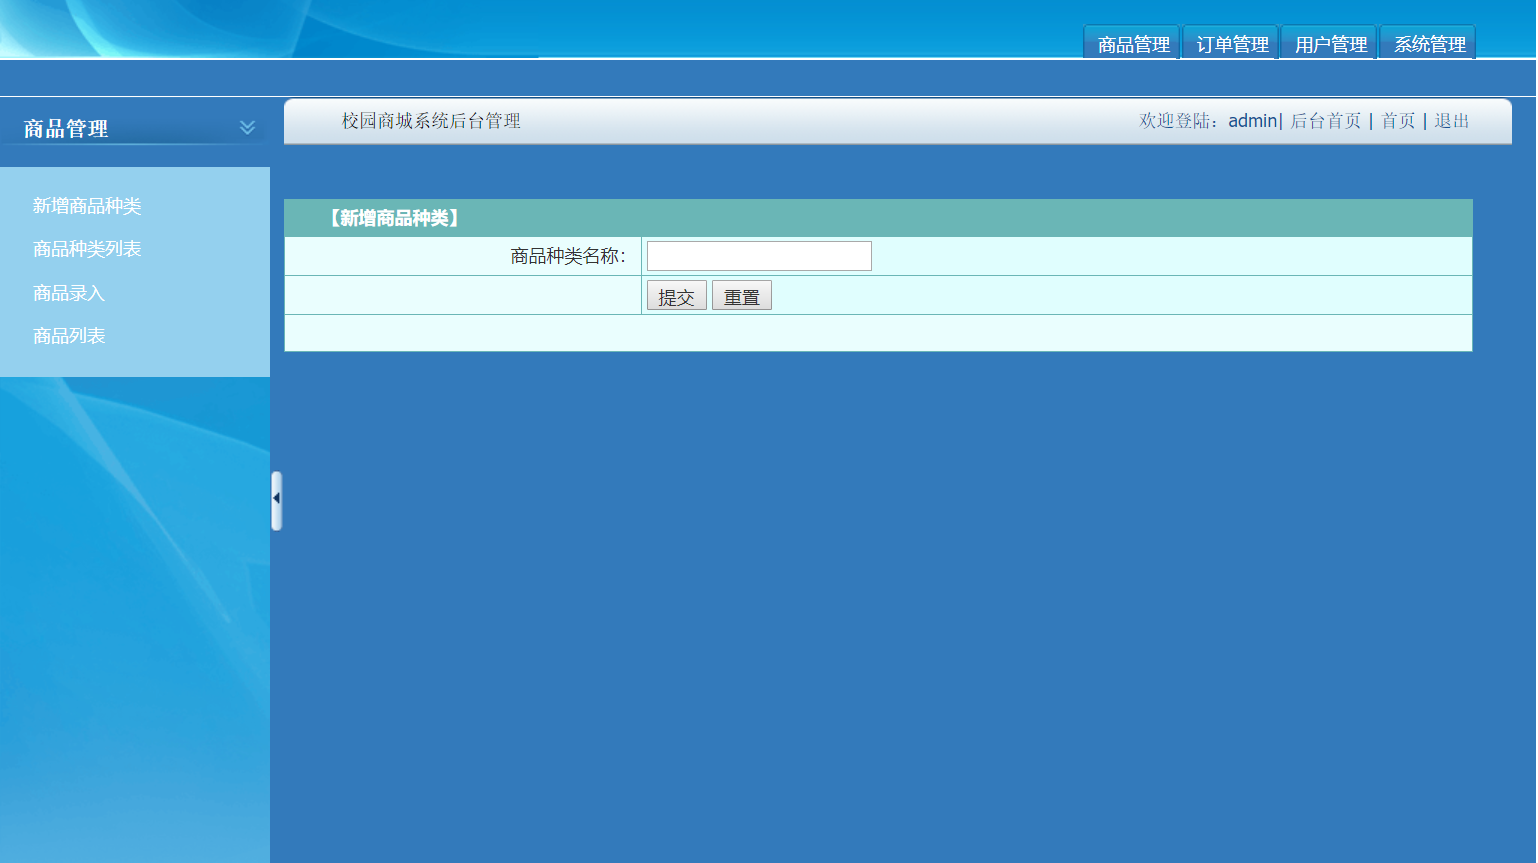Open the 订单管理 top tab

(1231, 43)
